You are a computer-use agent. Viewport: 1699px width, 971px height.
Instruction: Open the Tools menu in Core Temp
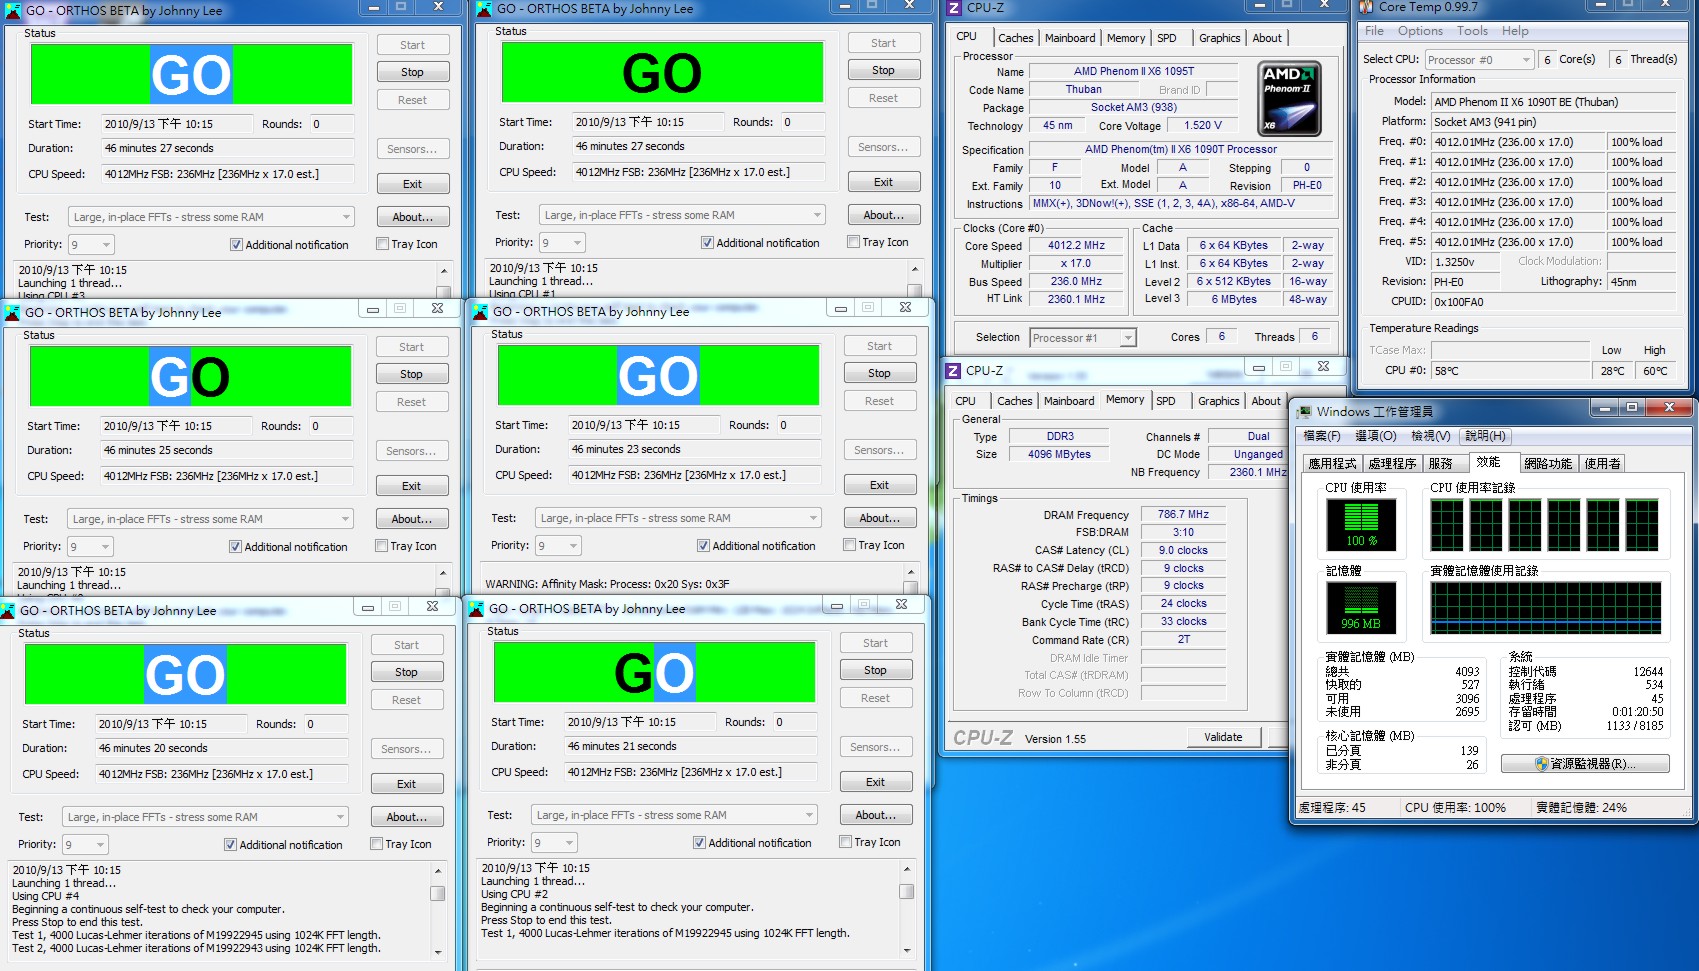pos(1472,31)
